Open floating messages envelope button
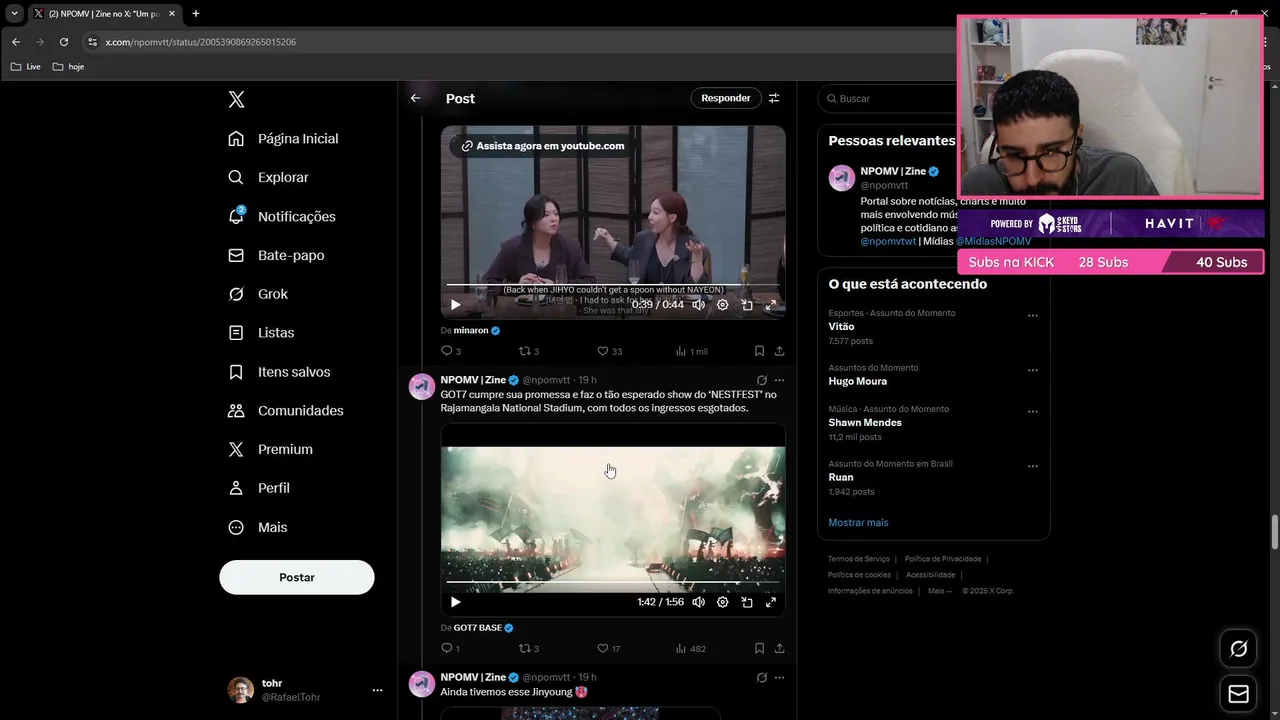Screen dimensions: 1280x720 (1238, 694)
